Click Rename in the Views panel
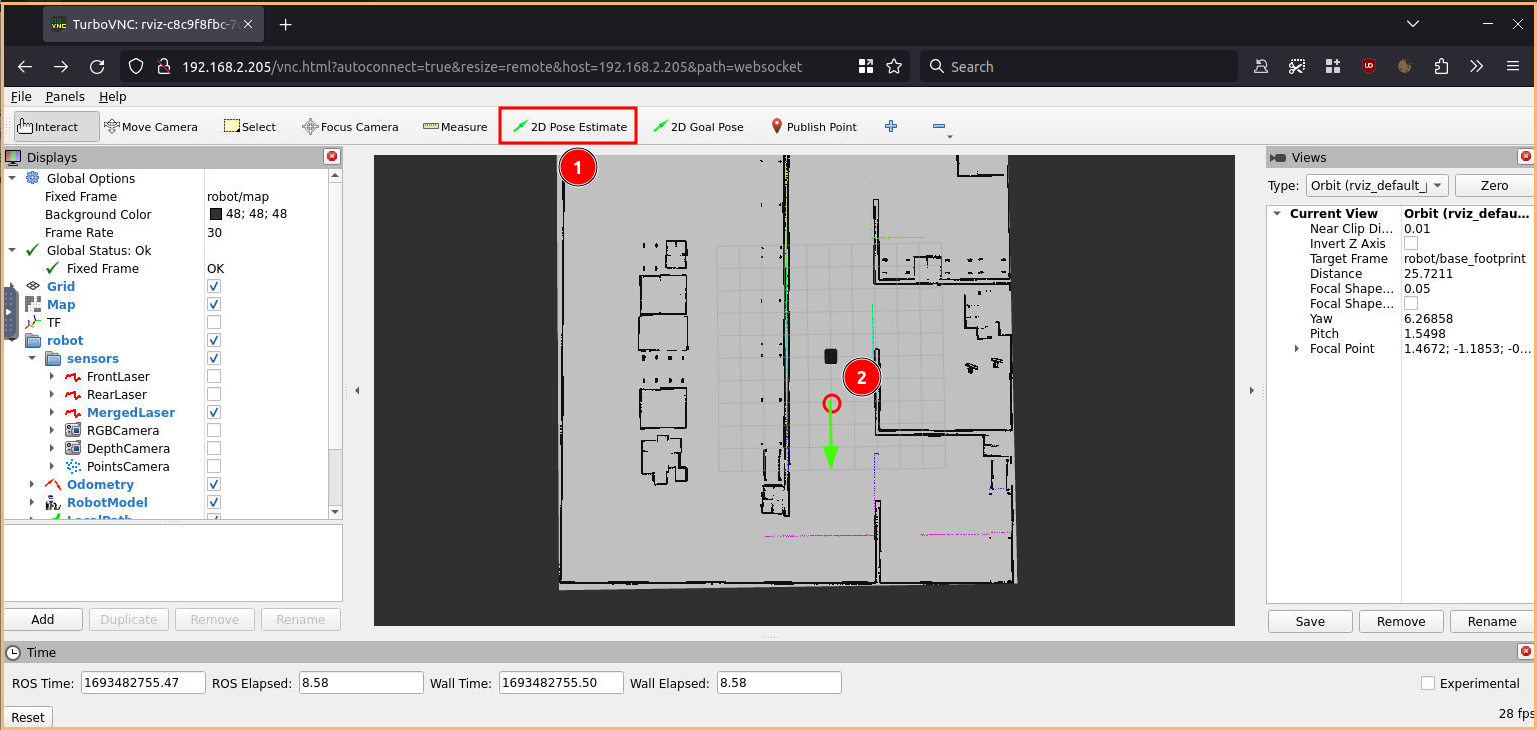The width and height of the screenshot is (1537, 730). coord(1491,621)
